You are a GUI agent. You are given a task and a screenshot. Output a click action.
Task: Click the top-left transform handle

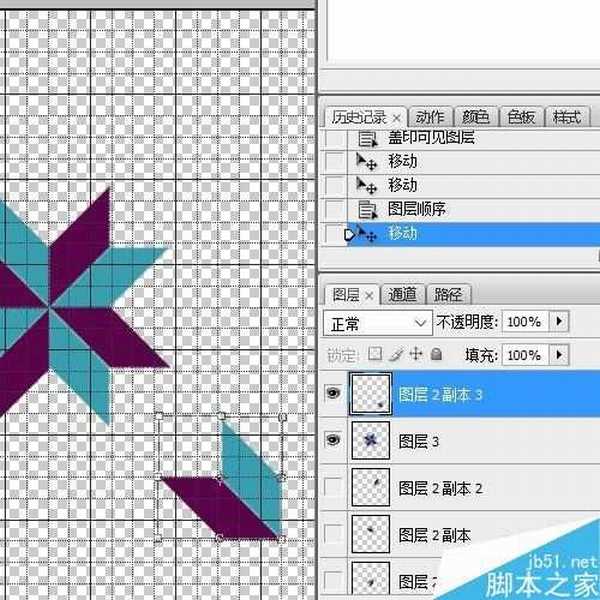click(159, 416)
